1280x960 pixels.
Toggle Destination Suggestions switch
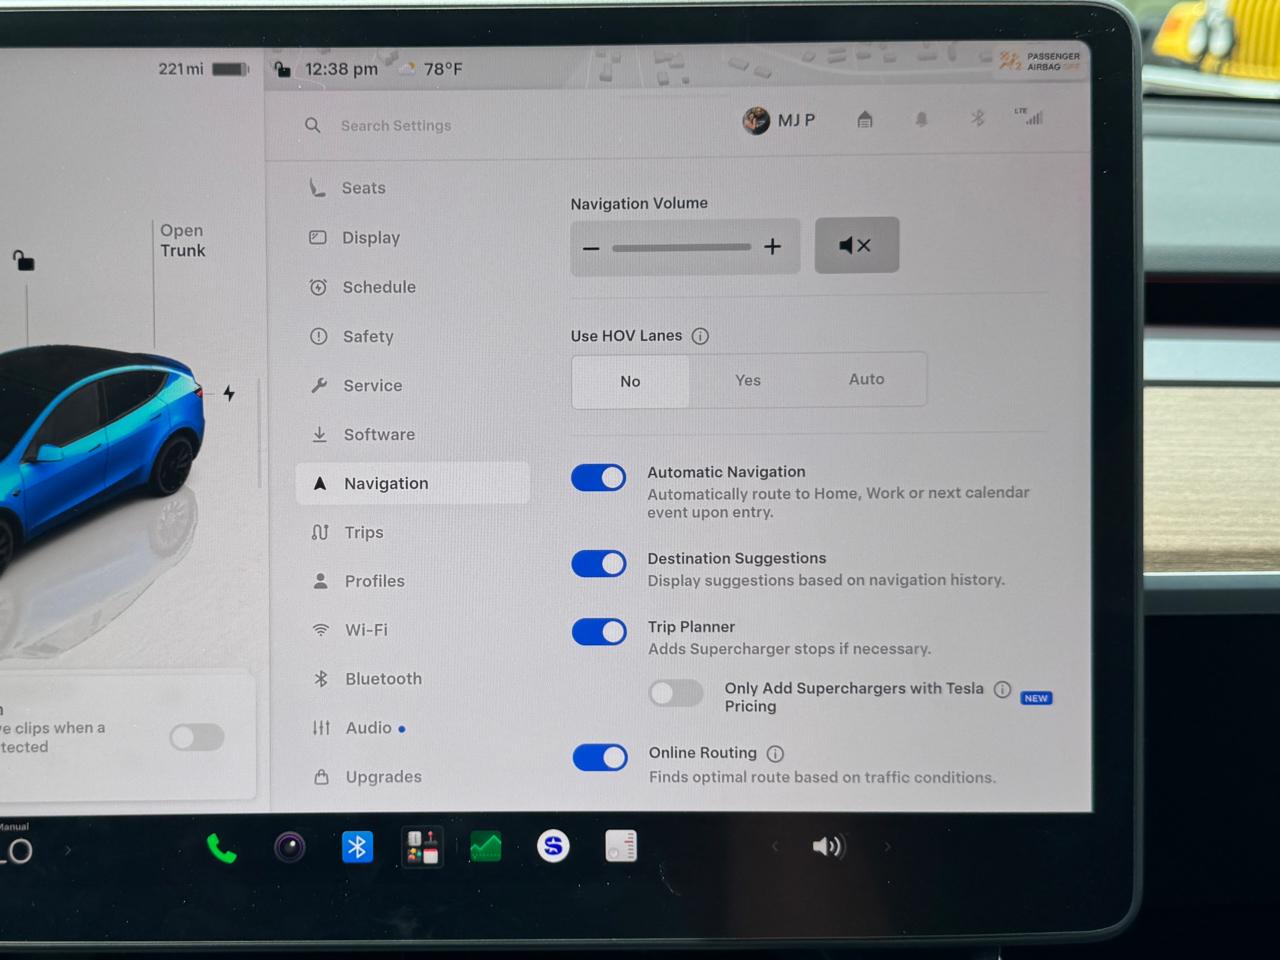pyautogui.click(x=599, y=564)
